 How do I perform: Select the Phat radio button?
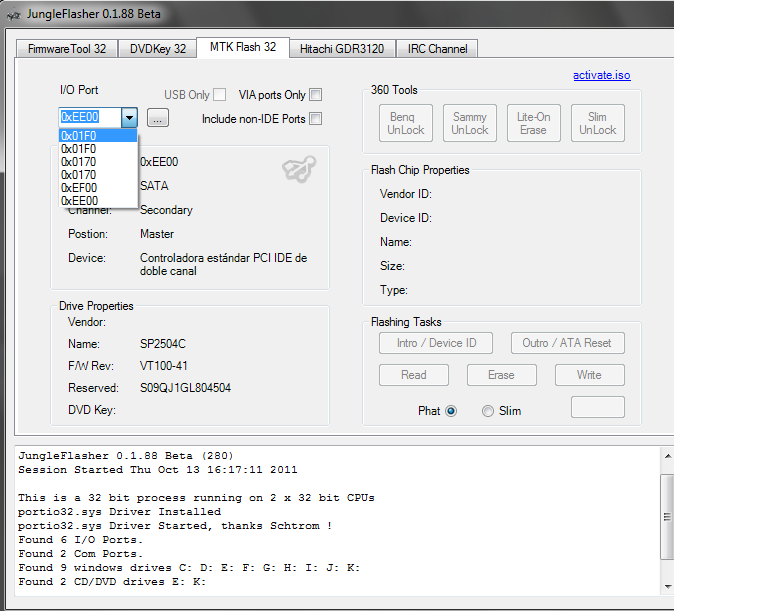[x=451, y=411]
